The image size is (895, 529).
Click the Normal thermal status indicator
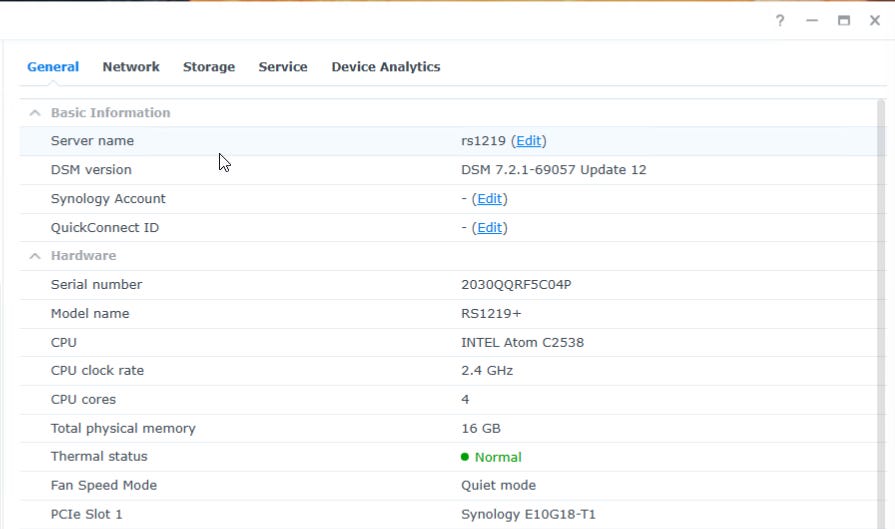pos(491,457)
